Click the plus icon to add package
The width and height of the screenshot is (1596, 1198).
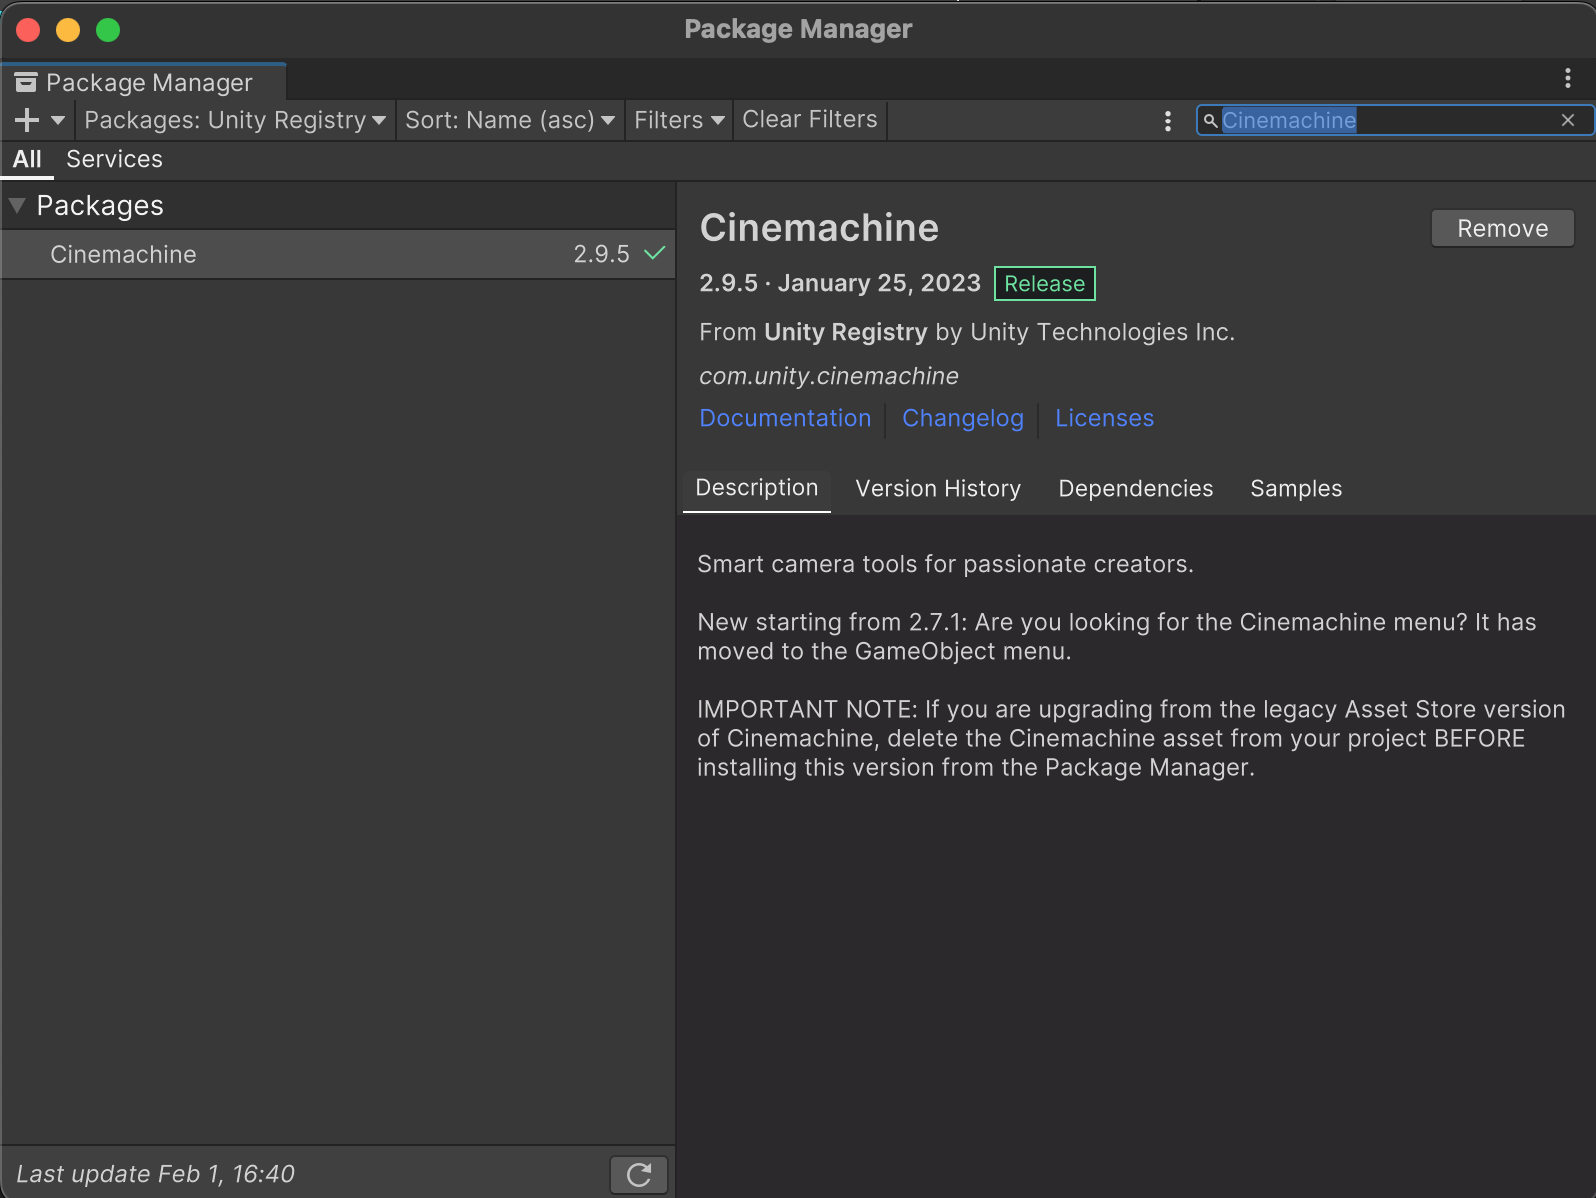click(27, 120)
